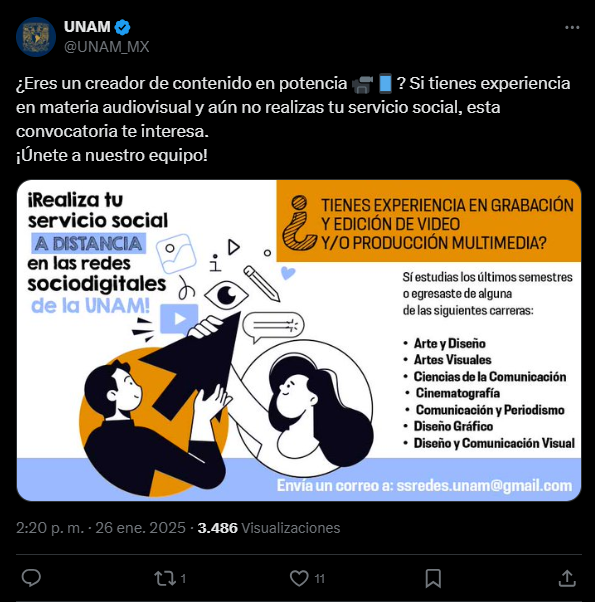Click the reply speech bubble icon
Screen dimensions: 595x602
tap(31, 578)
